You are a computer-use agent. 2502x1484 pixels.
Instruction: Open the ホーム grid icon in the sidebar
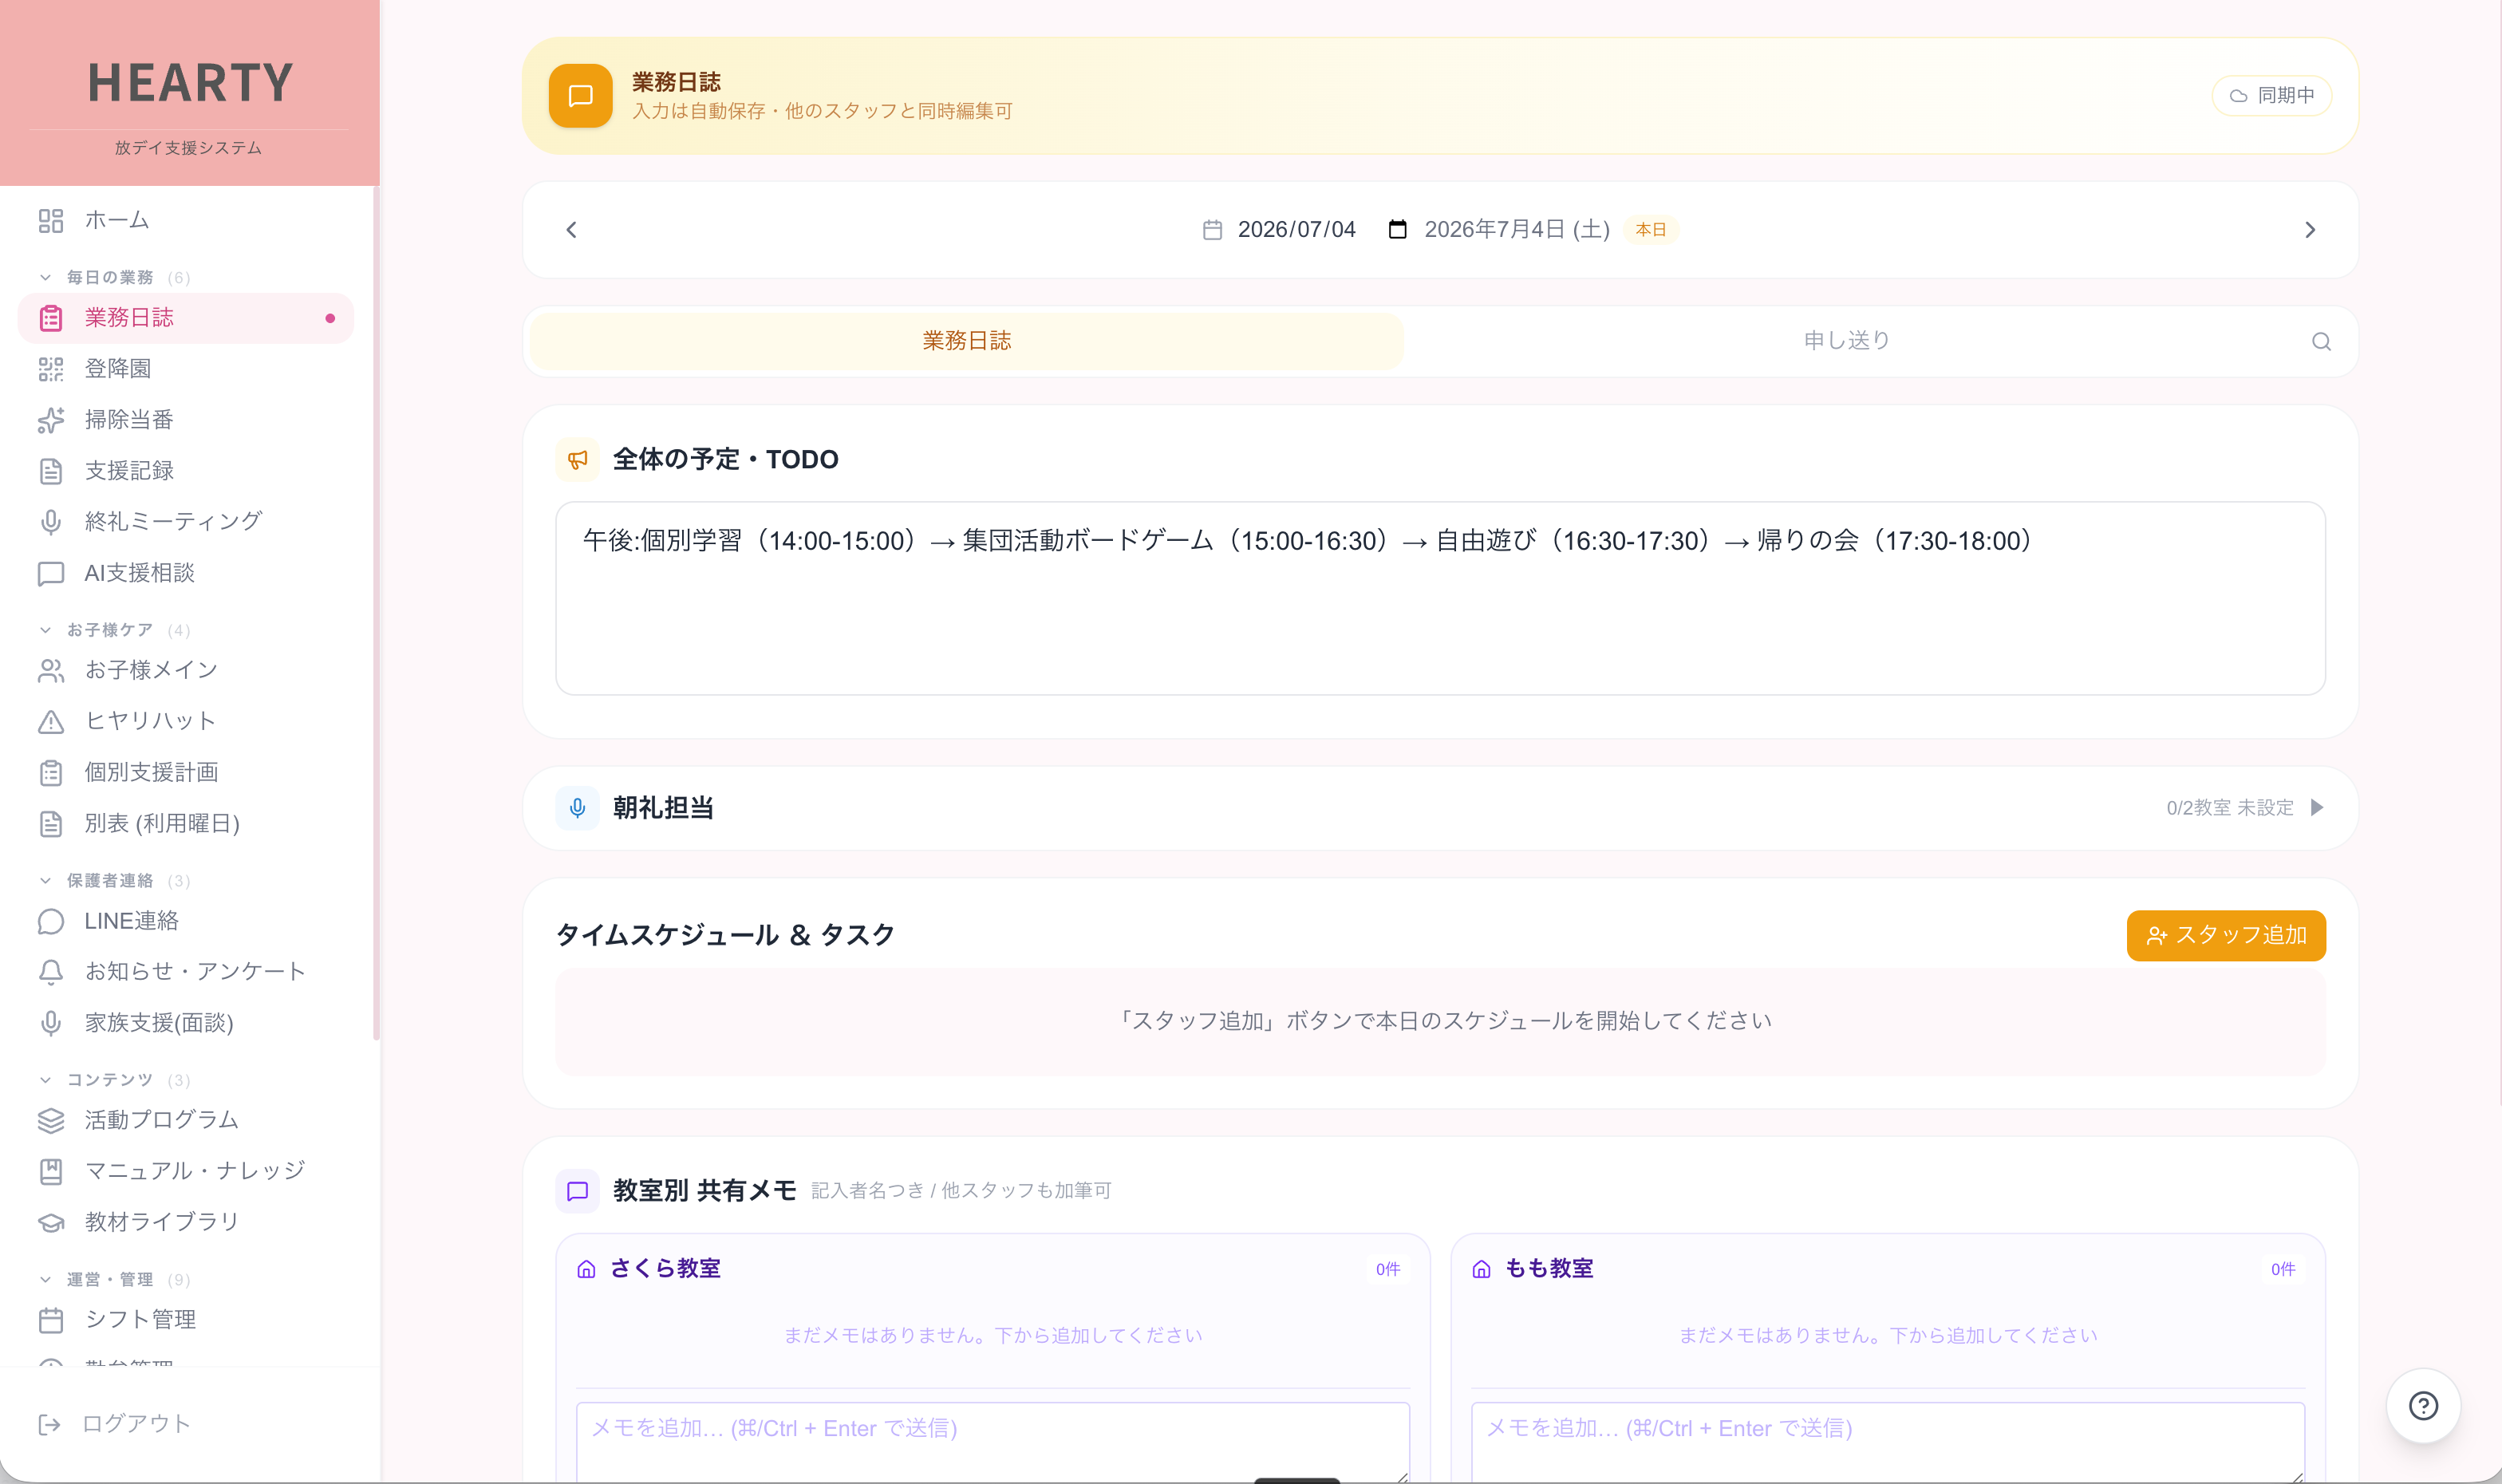pyautogui.click(x=51, y=221)
